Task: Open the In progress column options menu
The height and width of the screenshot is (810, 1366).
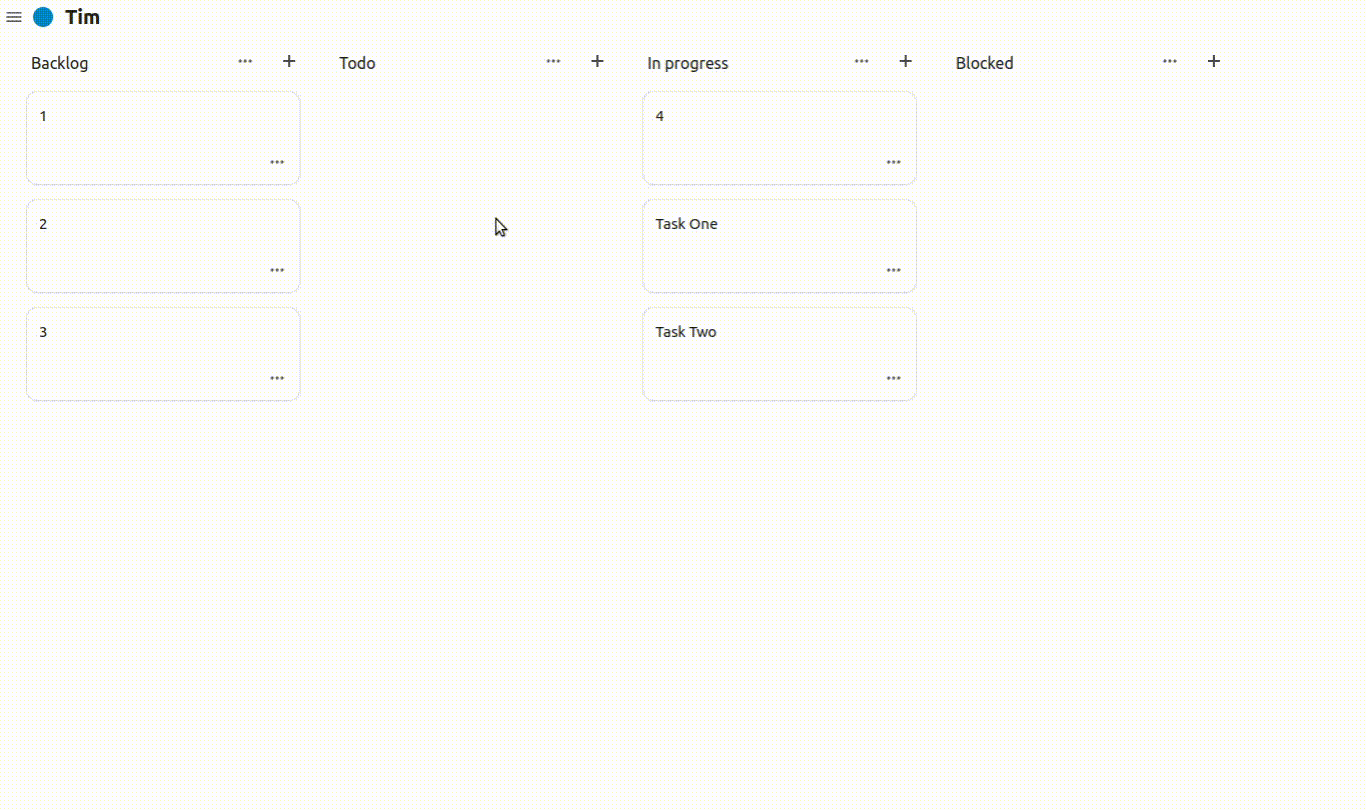Action: [x=861, y=62]
